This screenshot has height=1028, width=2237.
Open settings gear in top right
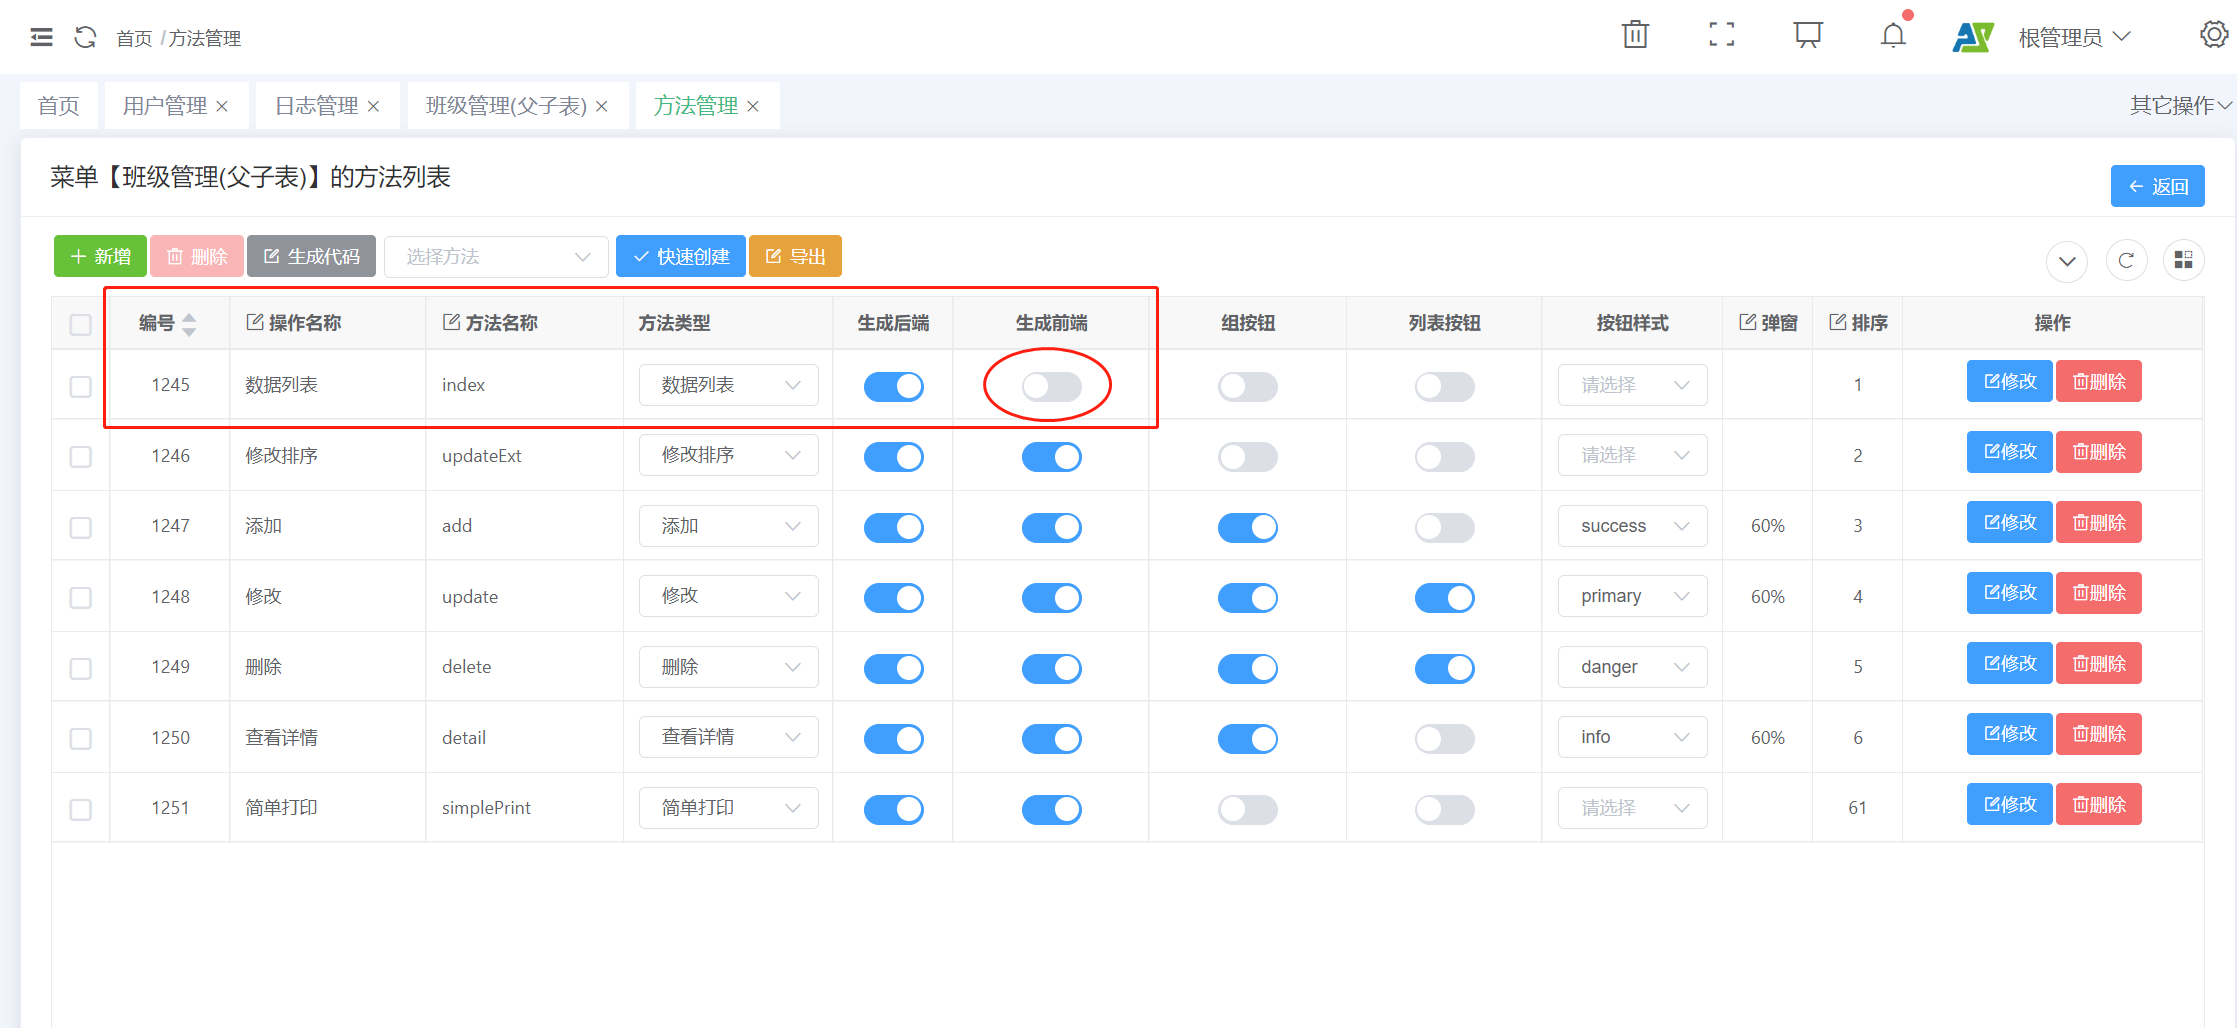(2213, 35)
